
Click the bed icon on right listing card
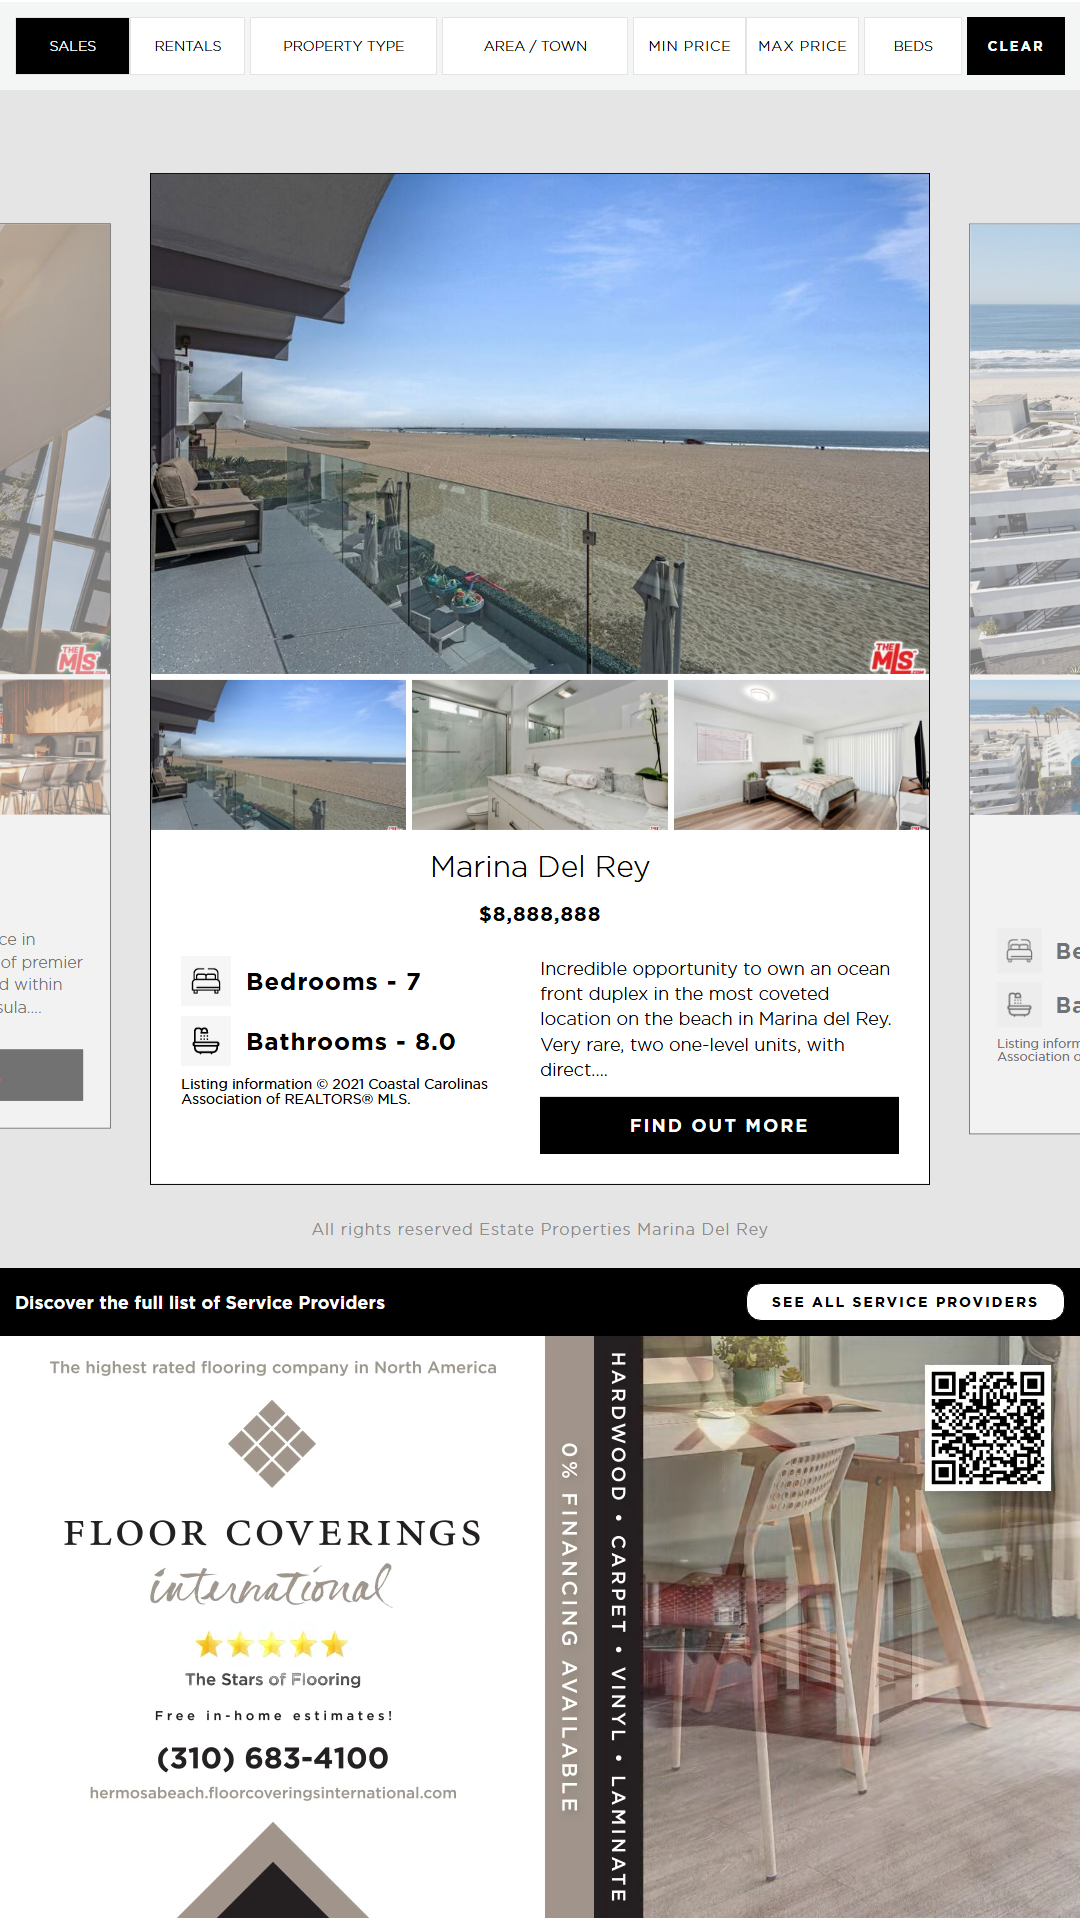1019,951
